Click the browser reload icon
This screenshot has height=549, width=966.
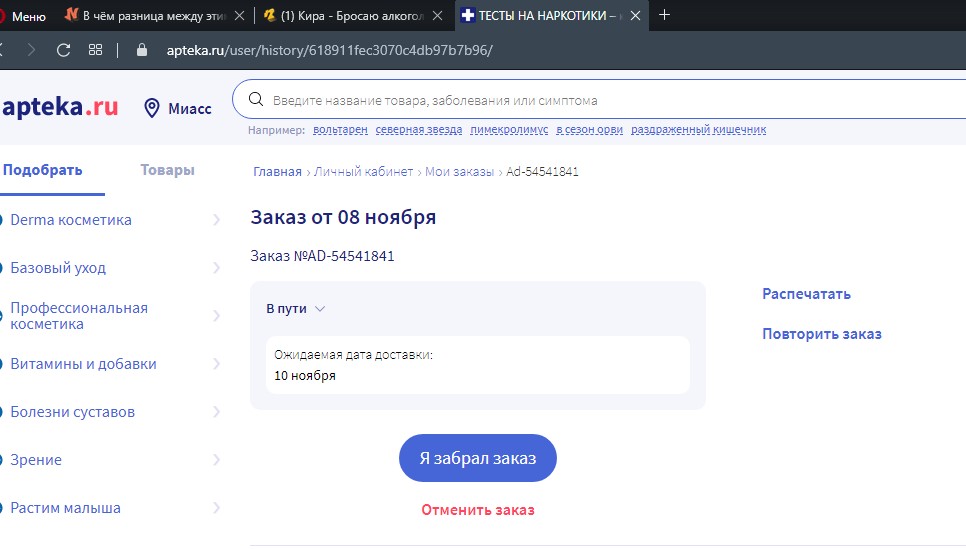click(63, 49)
